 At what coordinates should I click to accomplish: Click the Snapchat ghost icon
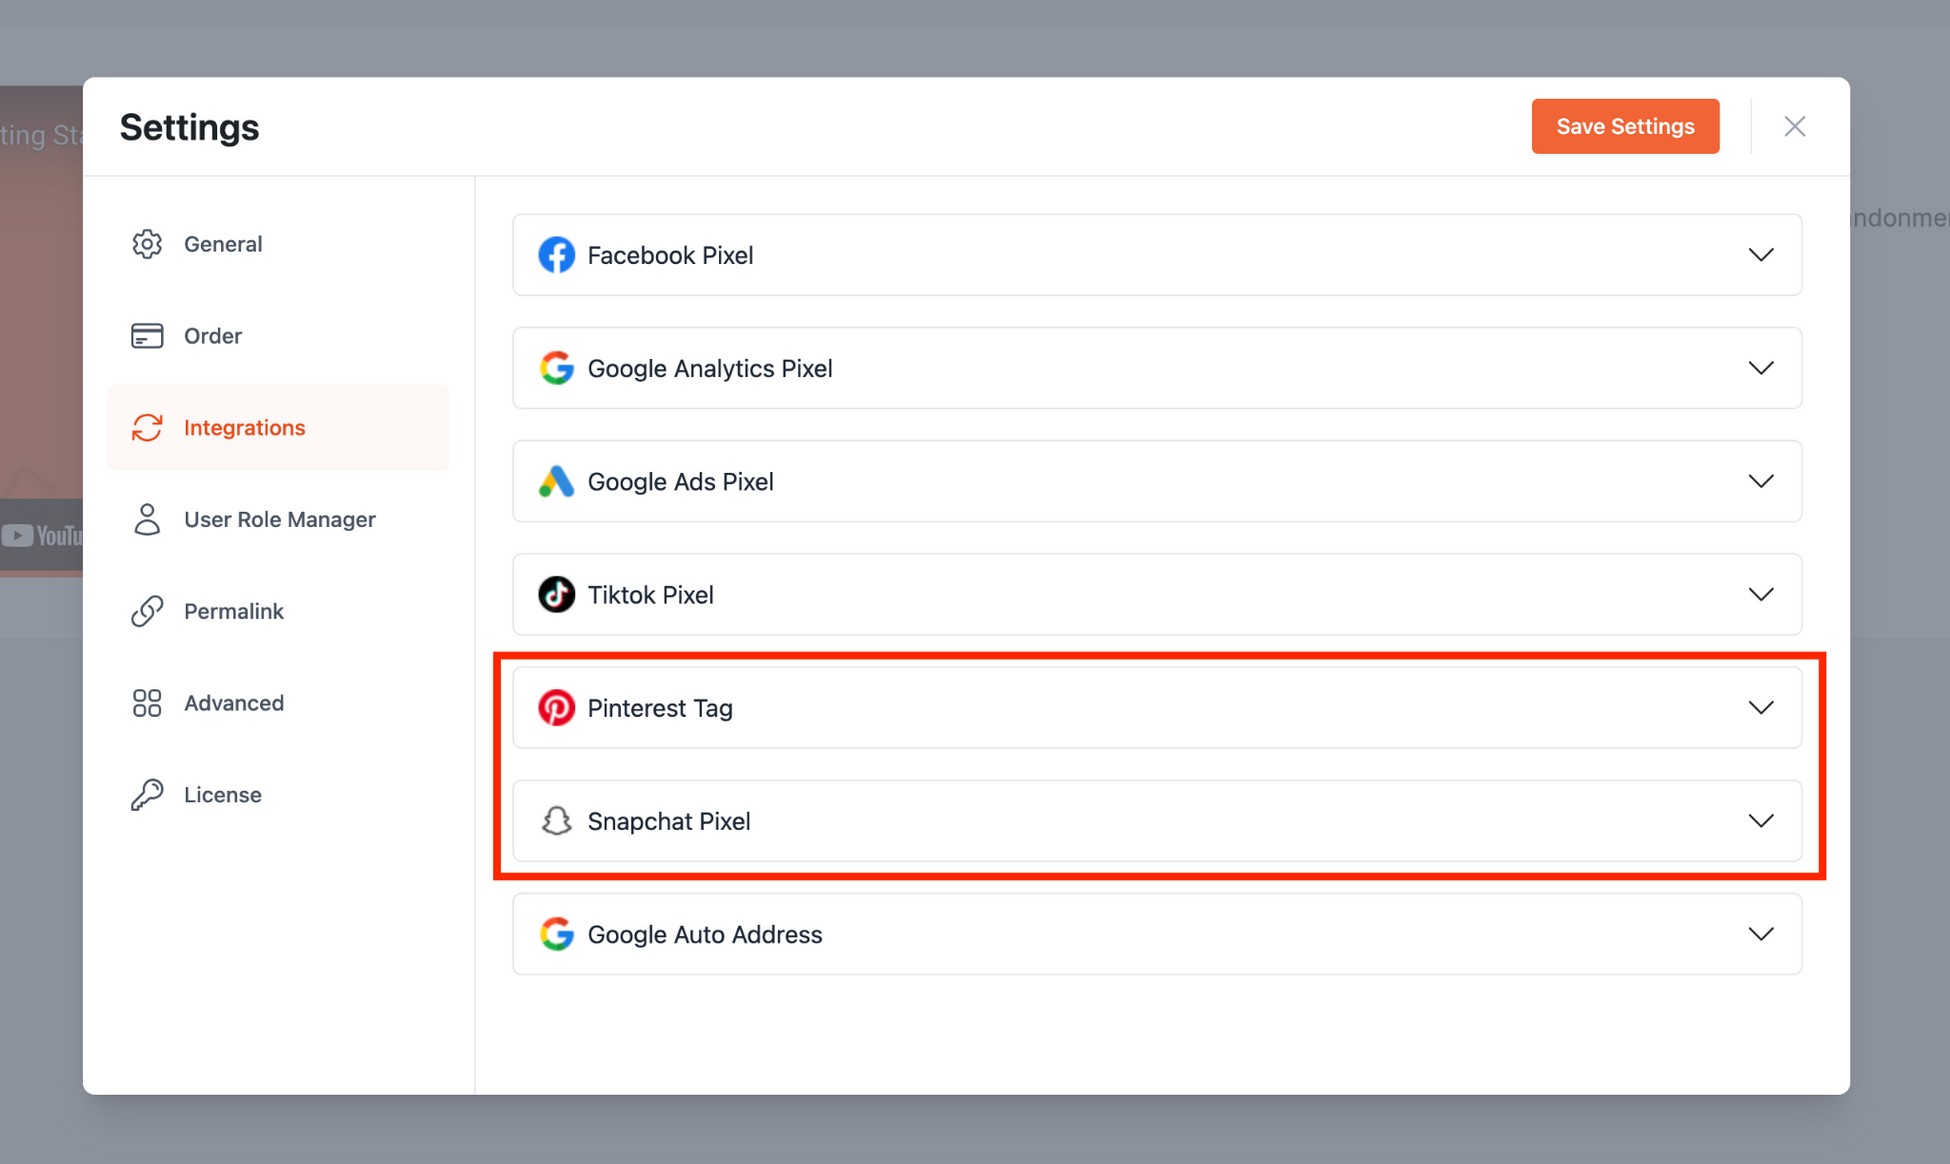point(557,821)
